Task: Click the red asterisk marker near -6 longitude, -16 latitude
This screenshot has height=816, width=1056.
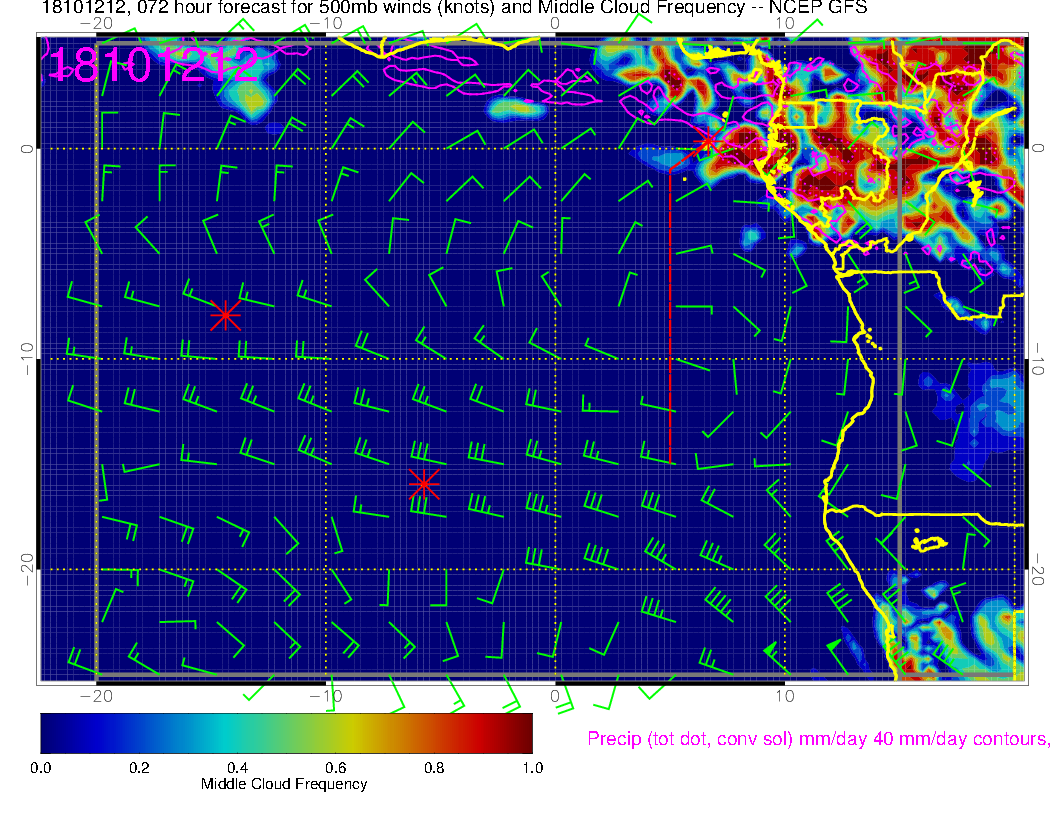Action: pyautogui.click(x=424, y=484)
